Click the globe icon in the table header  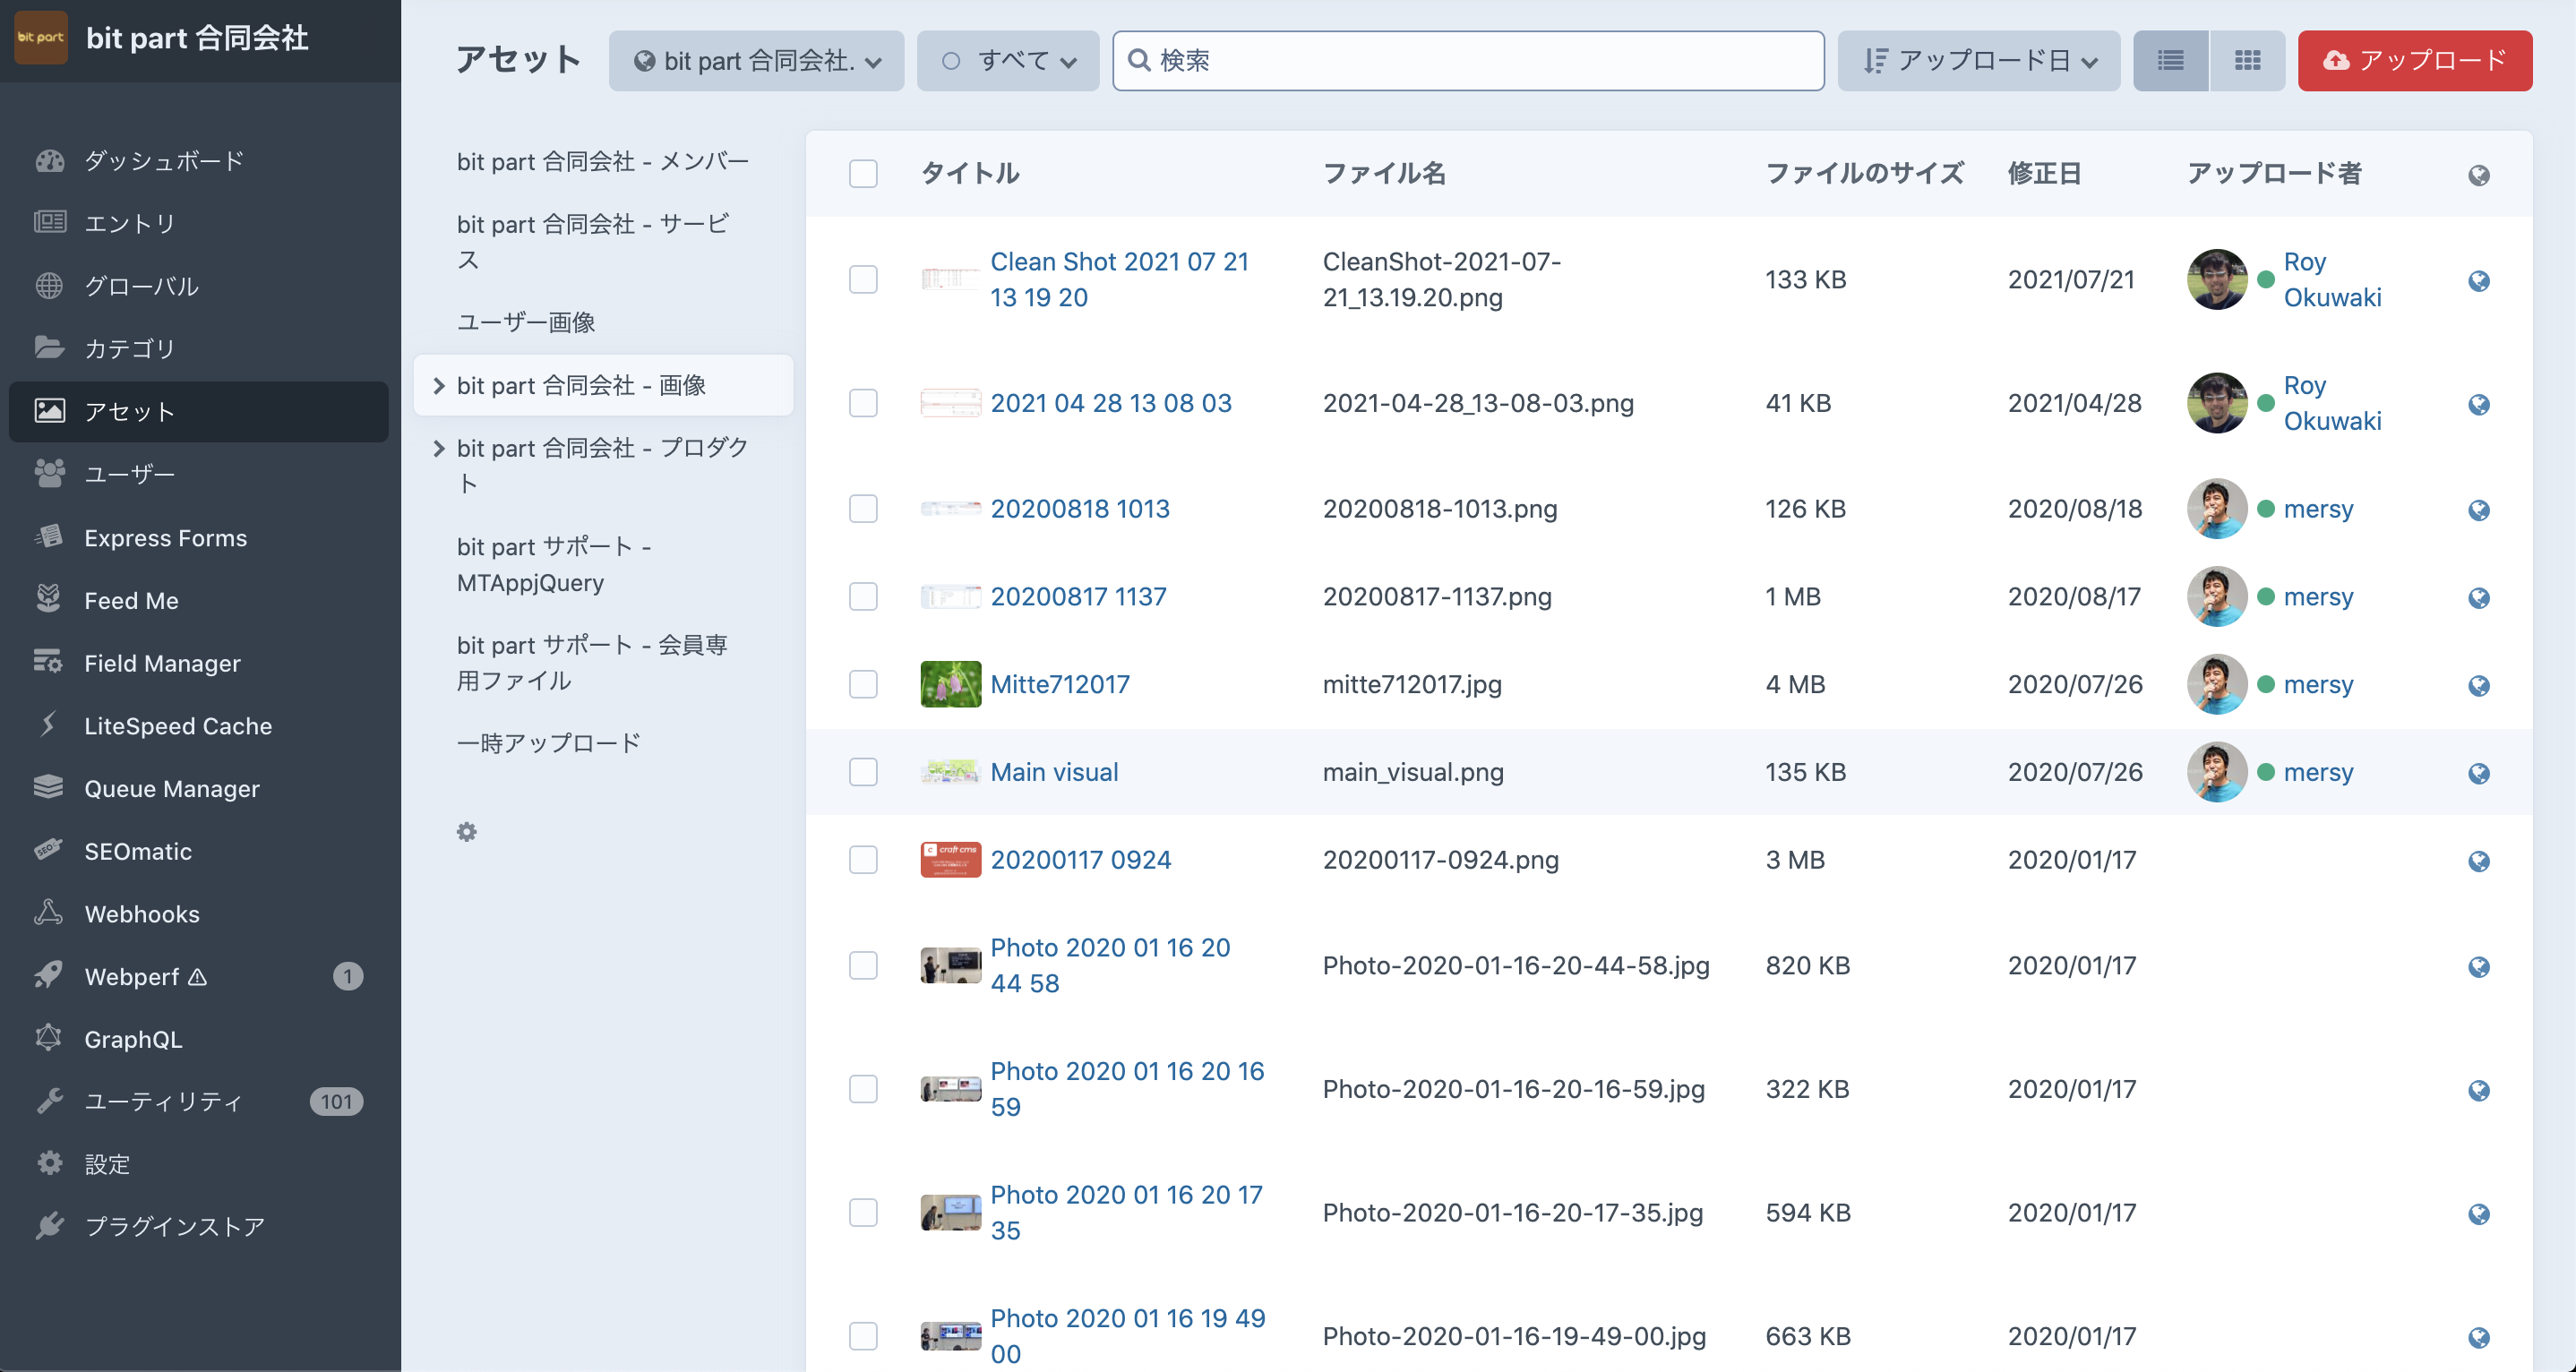pyautogui.click(x=2478, y=175)
